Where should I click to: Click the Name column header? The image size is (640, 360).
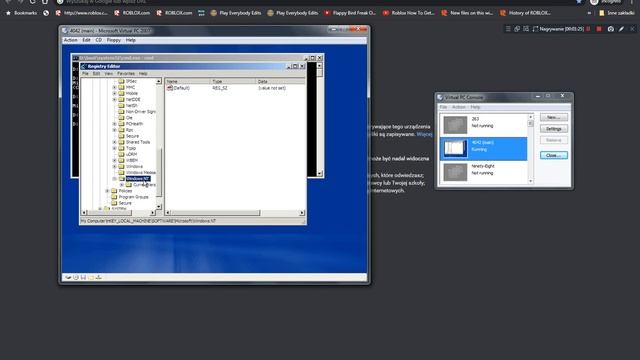point(187,82)
